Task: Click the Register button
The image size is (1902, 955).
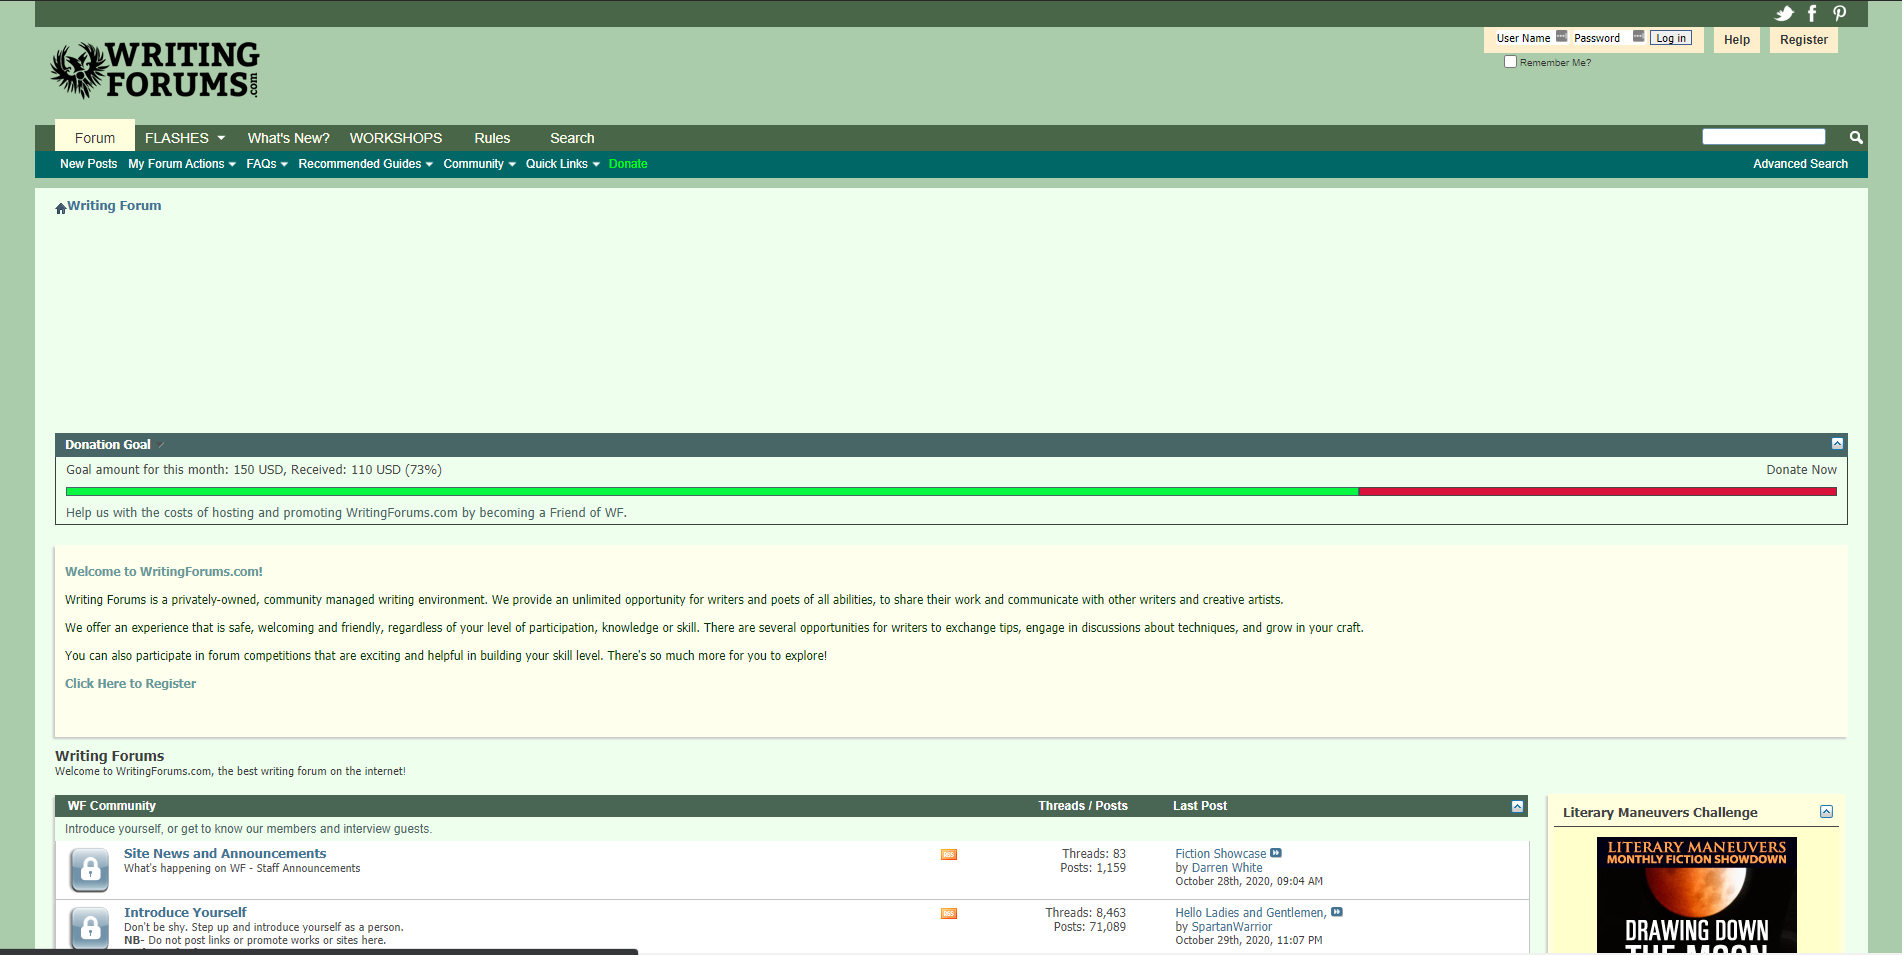Action: (x=1804, y=40)
